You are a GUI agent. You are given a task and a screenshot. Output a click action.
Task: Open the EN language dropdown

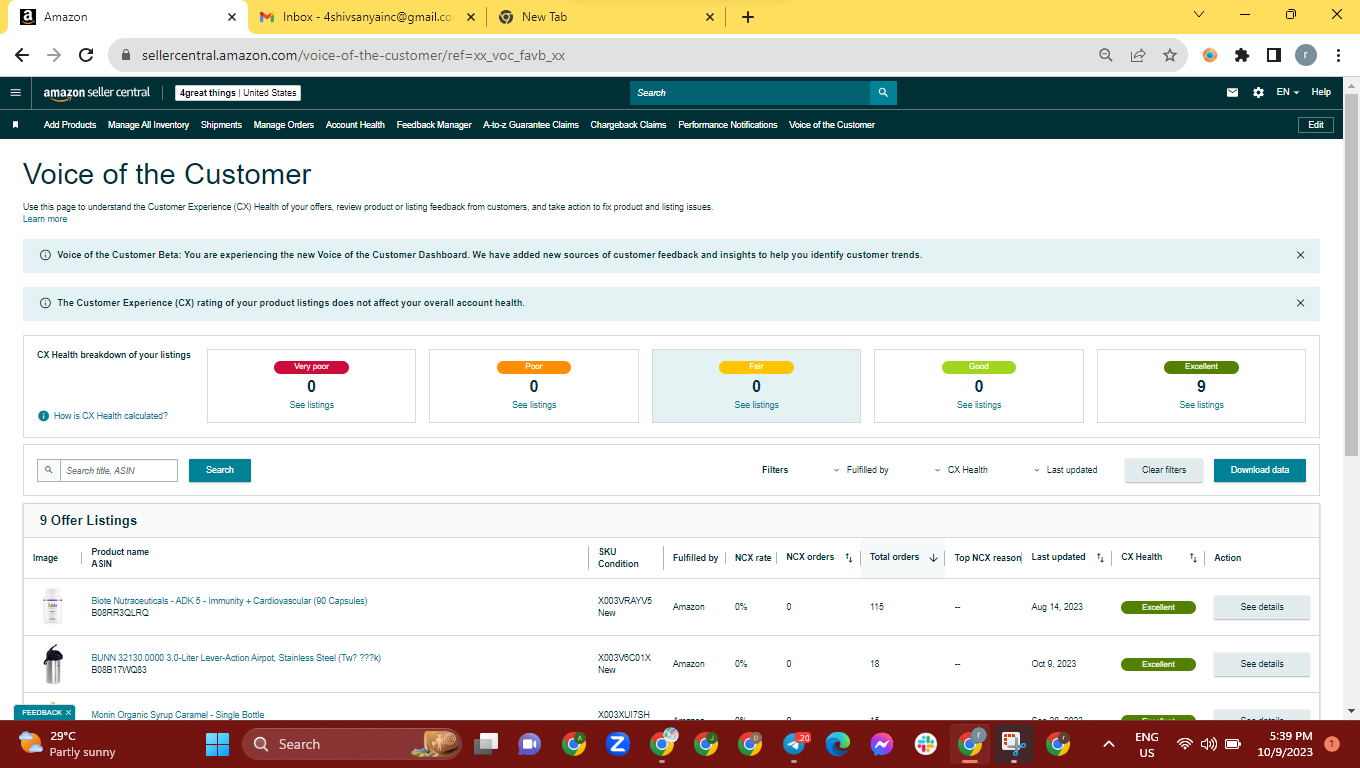coord(1287,93)
